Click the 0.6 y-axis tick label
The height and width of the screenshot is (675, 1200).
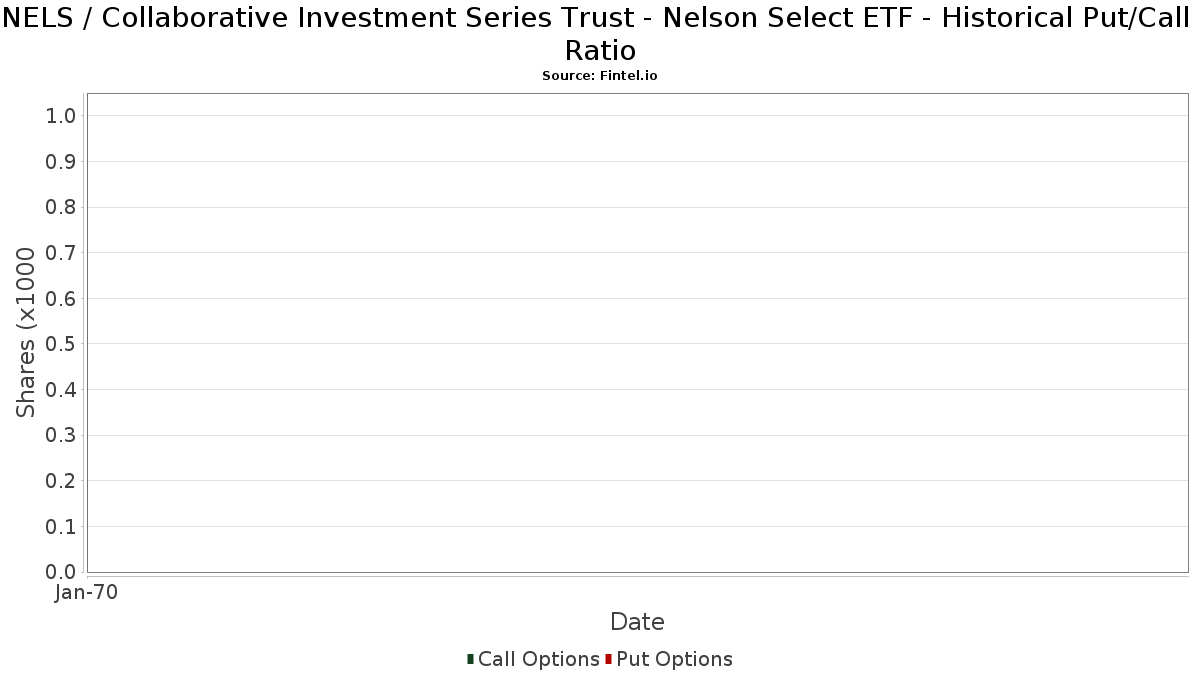pos(61,299)
